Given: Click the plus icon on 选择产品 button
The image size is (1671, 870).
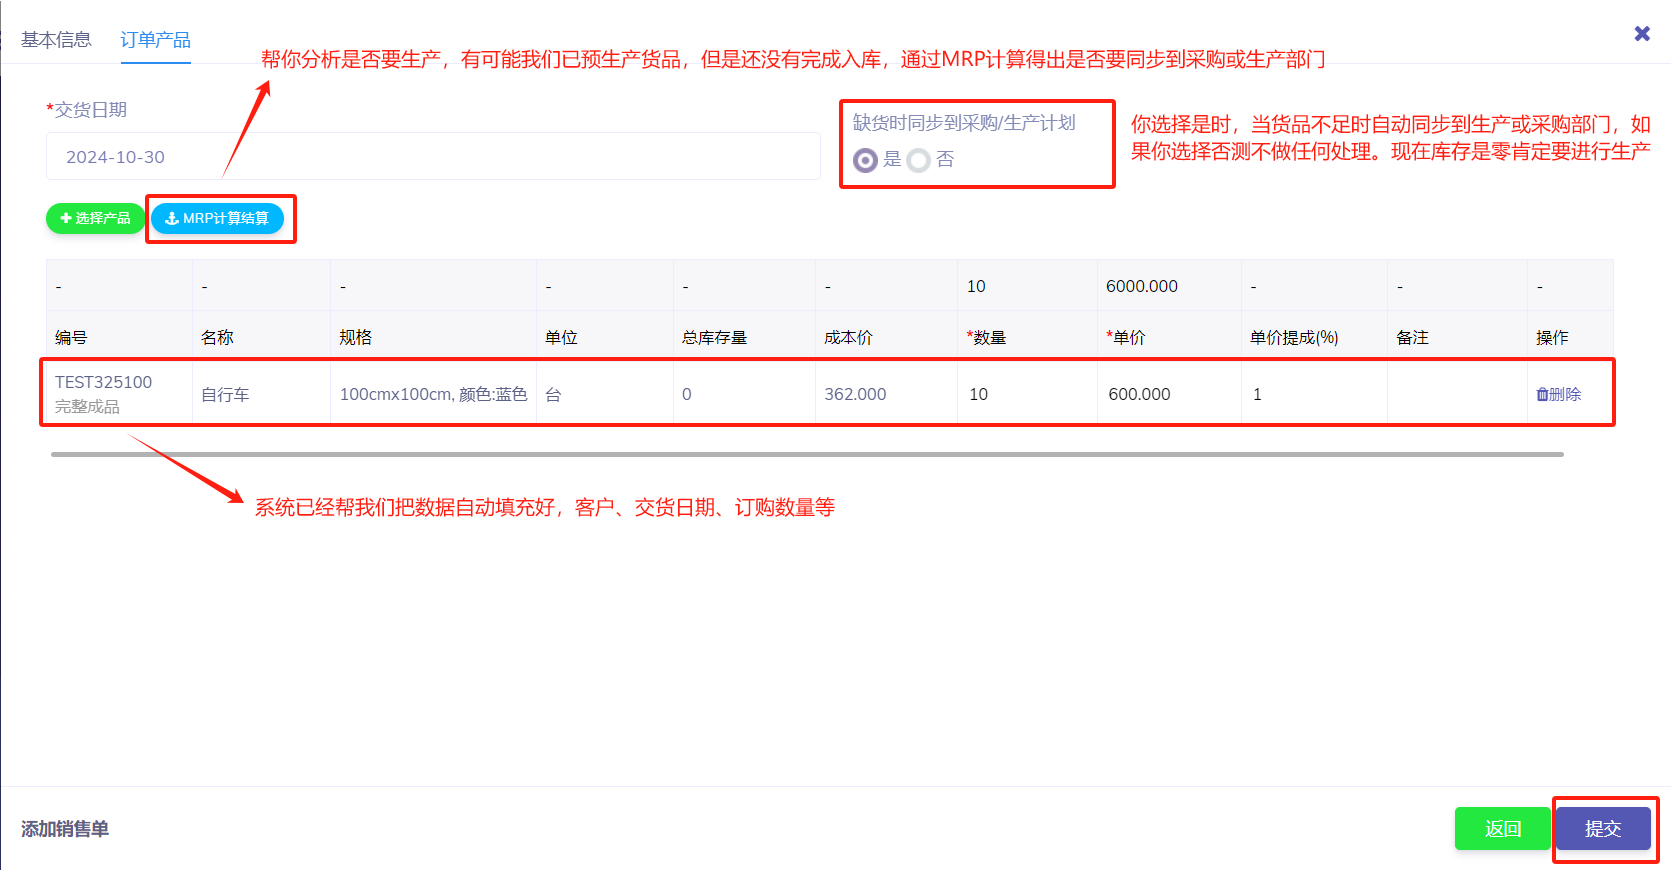Looking at the screenshot, I should click(x=66, y=218).
